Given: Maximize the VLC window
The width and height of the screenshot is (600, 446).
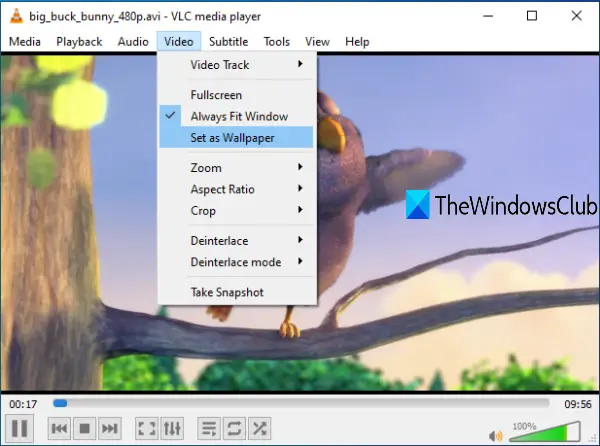Looking at the screenshot, I should coord(532,16).
